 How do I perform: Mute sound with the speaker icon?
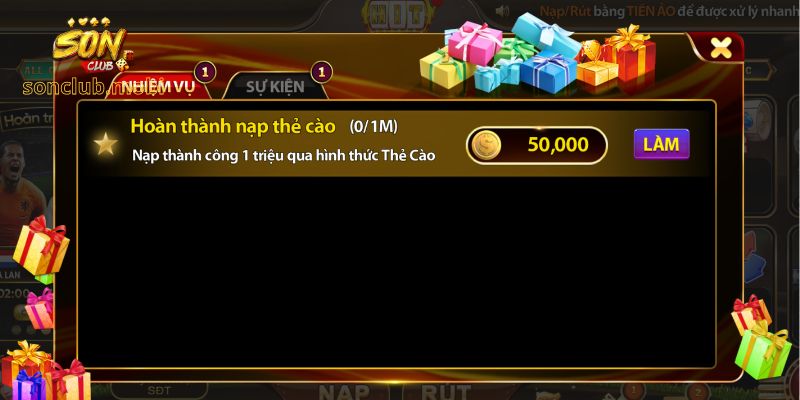(502, 11)
